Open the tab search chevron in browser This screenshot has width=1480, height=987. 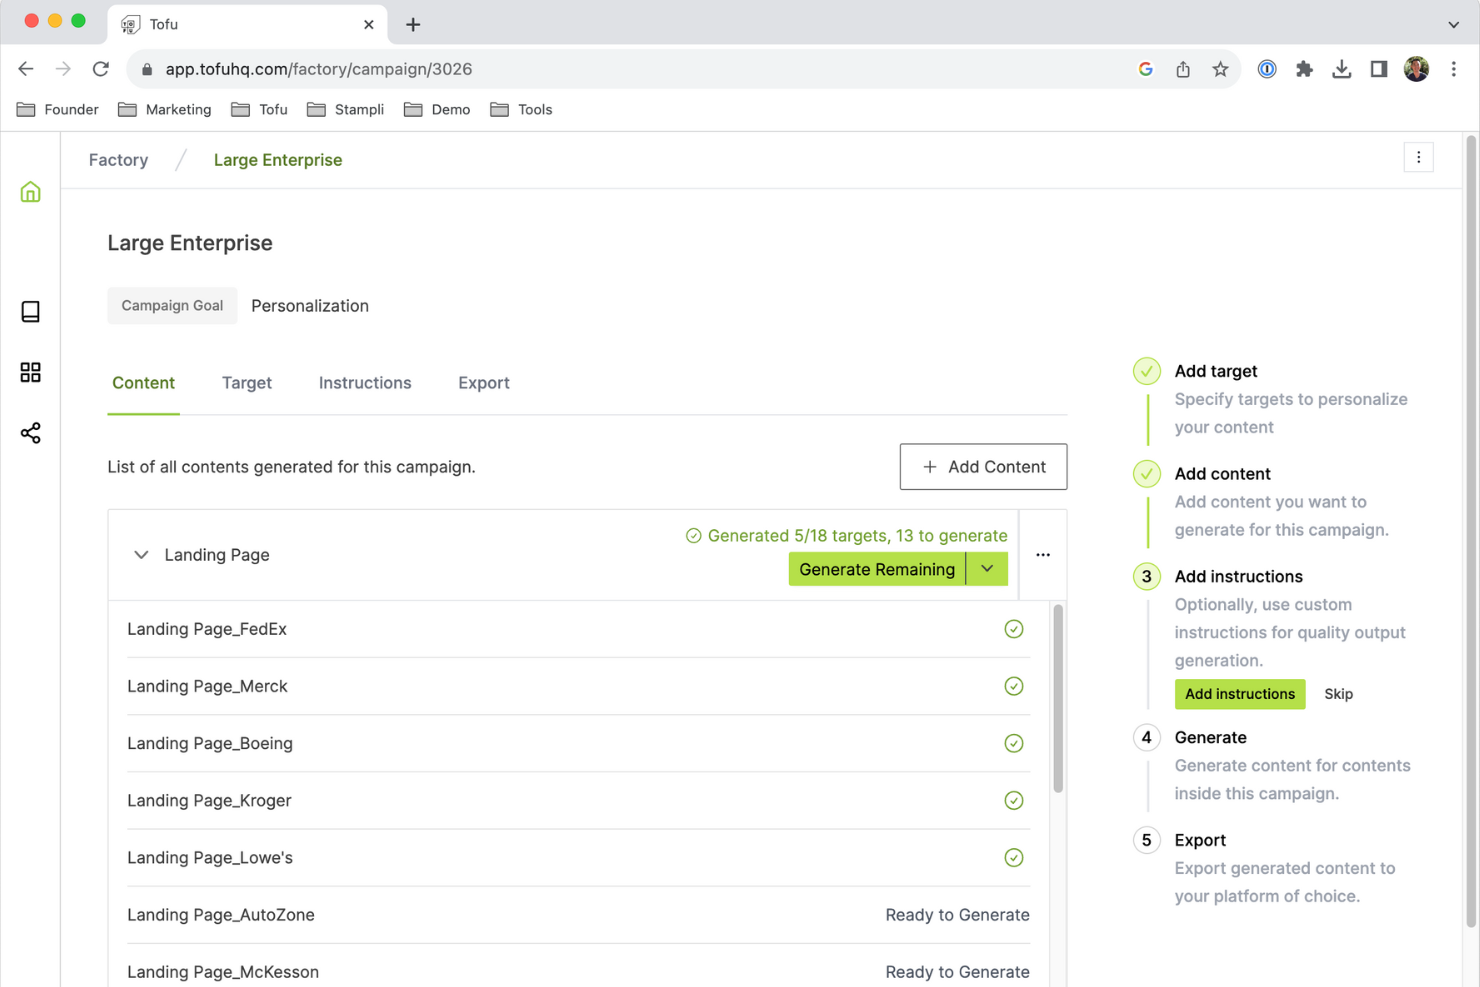[1453, 24]
